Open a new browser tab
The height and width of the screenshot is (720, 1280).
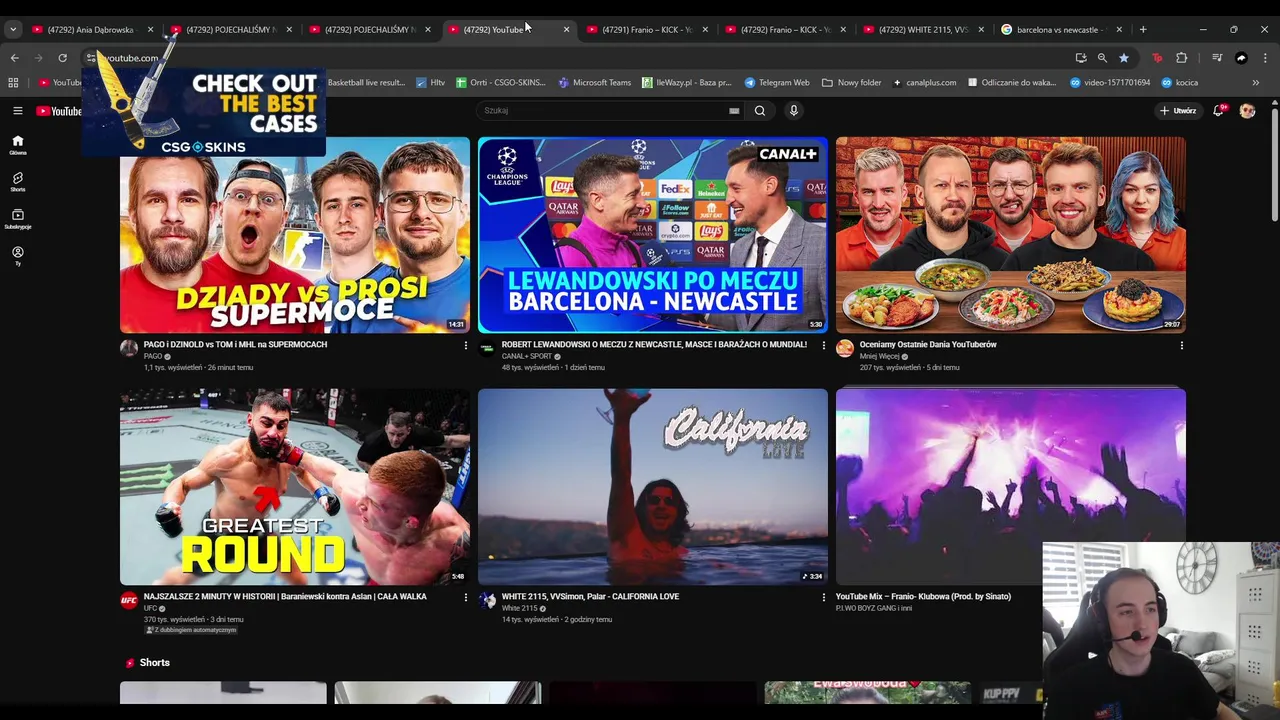click(1143, 29)
